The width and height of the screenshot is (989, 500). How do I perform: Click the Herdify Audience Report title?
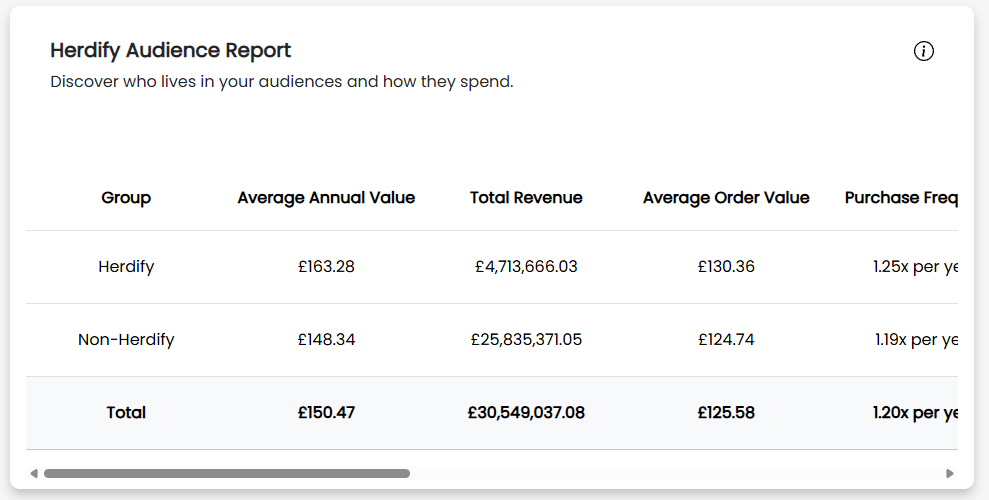pyautogui.click(x=171, y=50)
